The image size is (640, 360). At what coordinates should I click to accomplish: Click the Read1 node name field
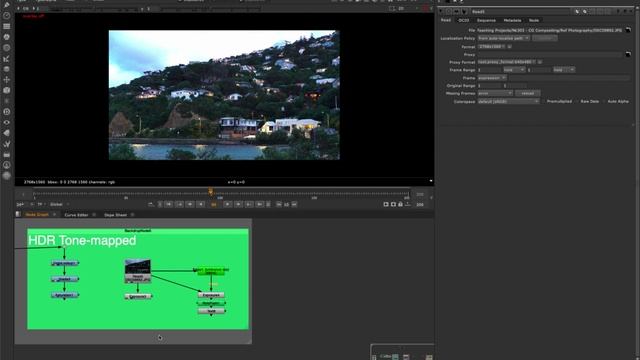click(522, 11)
